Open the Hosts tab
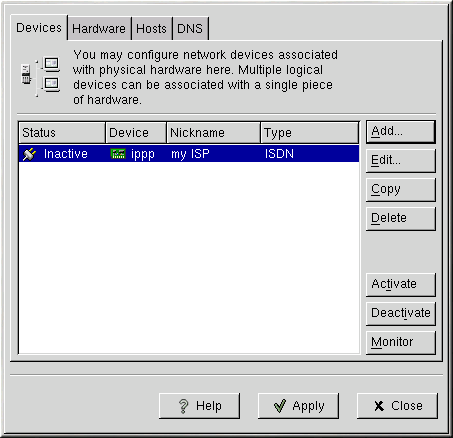This screenshot has width=453, height=438. [x=151, y=29]
